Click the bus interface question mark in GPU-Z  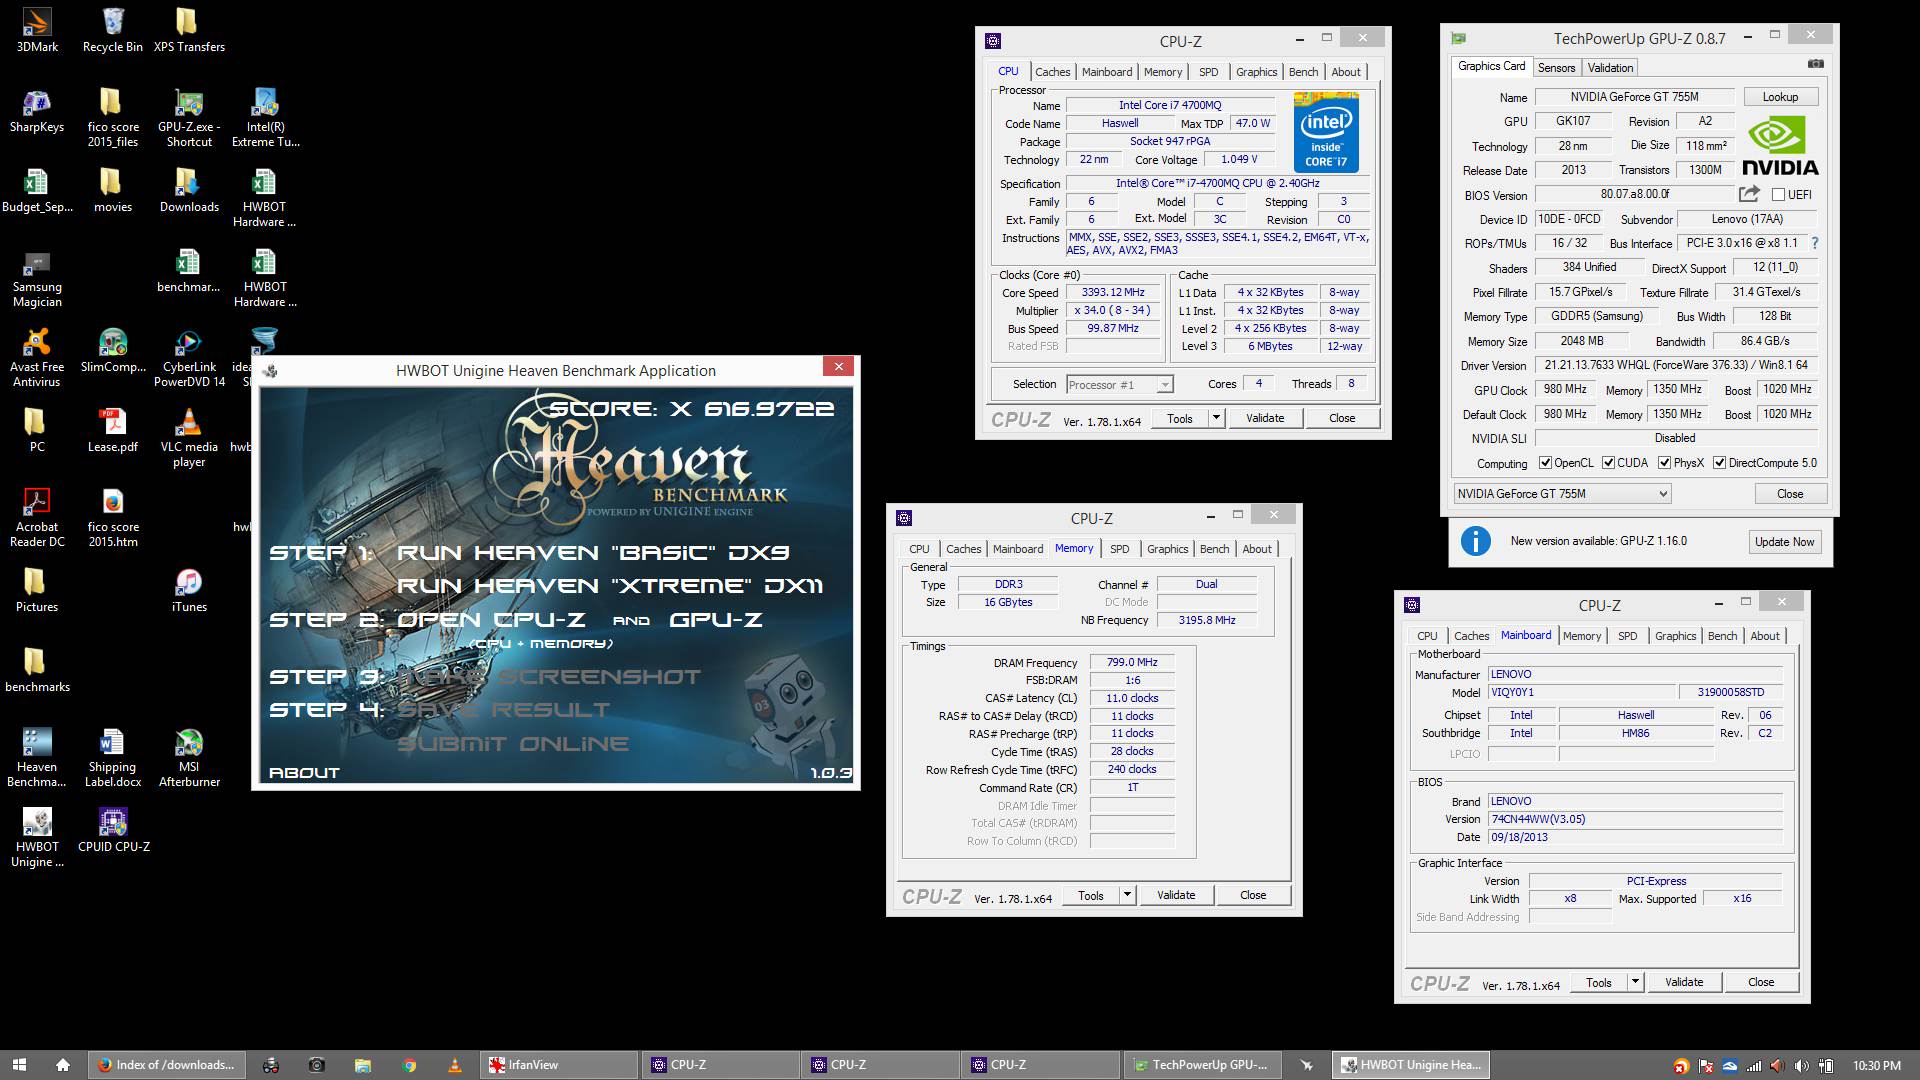[x=1815, y=243]
